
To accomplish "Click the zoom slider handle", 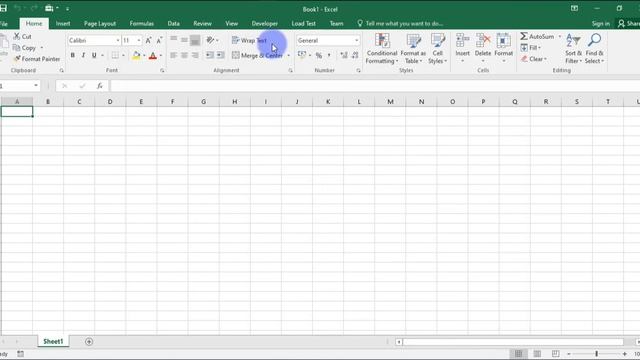I will point(596,354).
